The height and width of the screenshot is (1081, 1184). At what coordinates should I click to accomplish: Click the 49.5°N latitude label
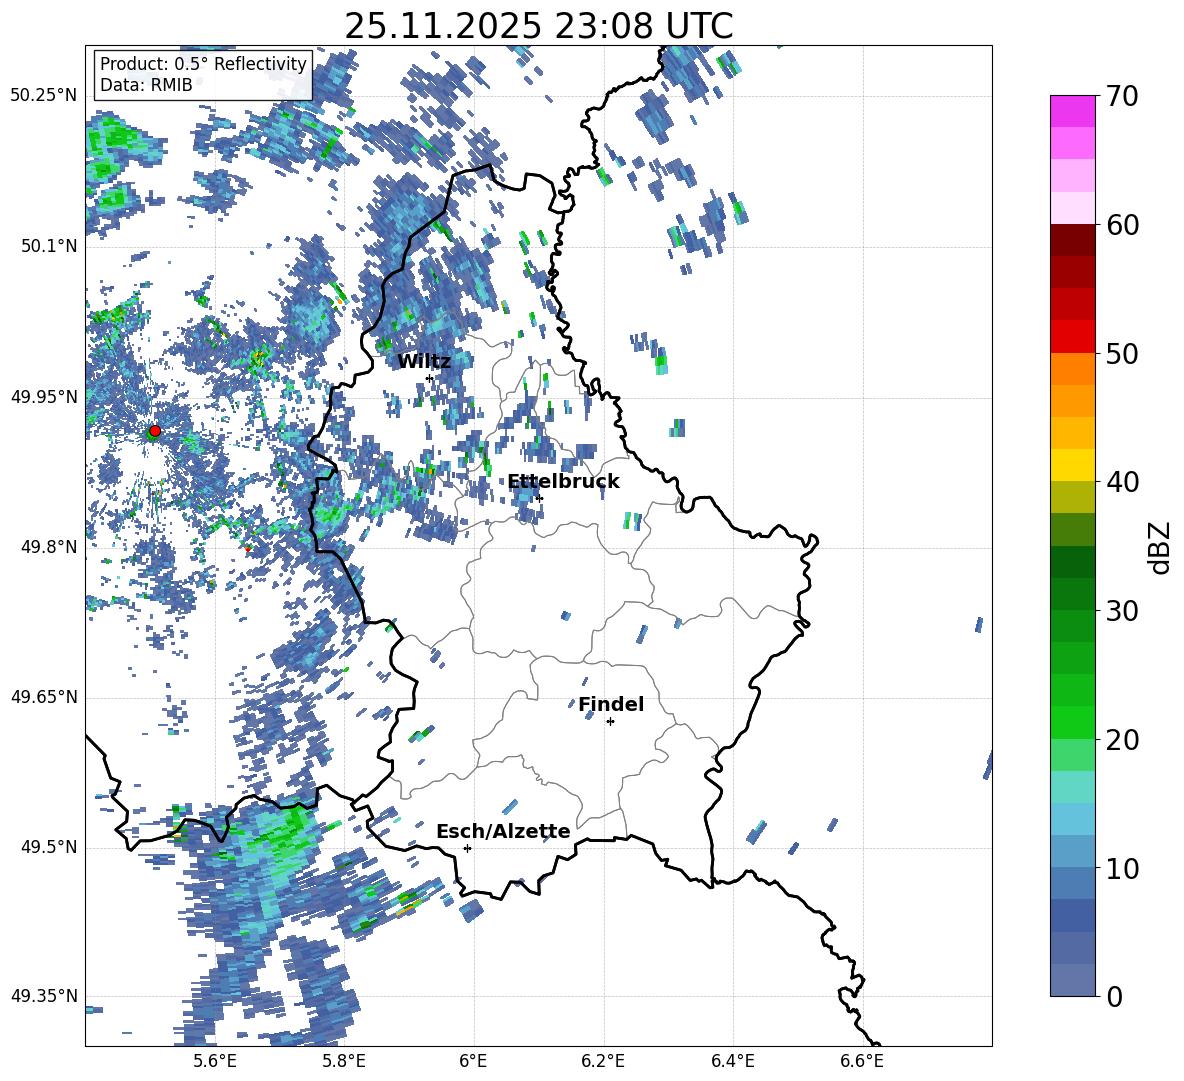[48, 847]
